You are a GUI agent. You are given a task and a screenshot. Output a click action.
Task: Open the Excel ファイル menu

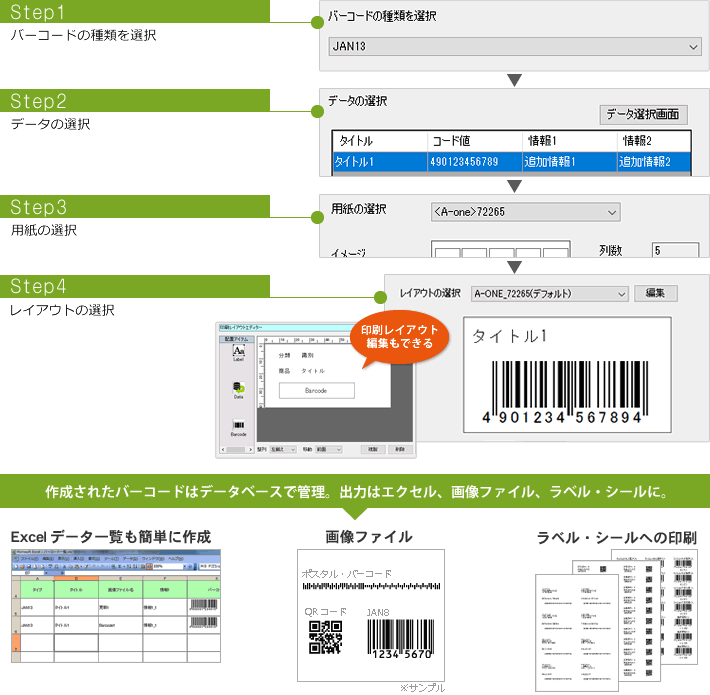click(x=30, y=559)
